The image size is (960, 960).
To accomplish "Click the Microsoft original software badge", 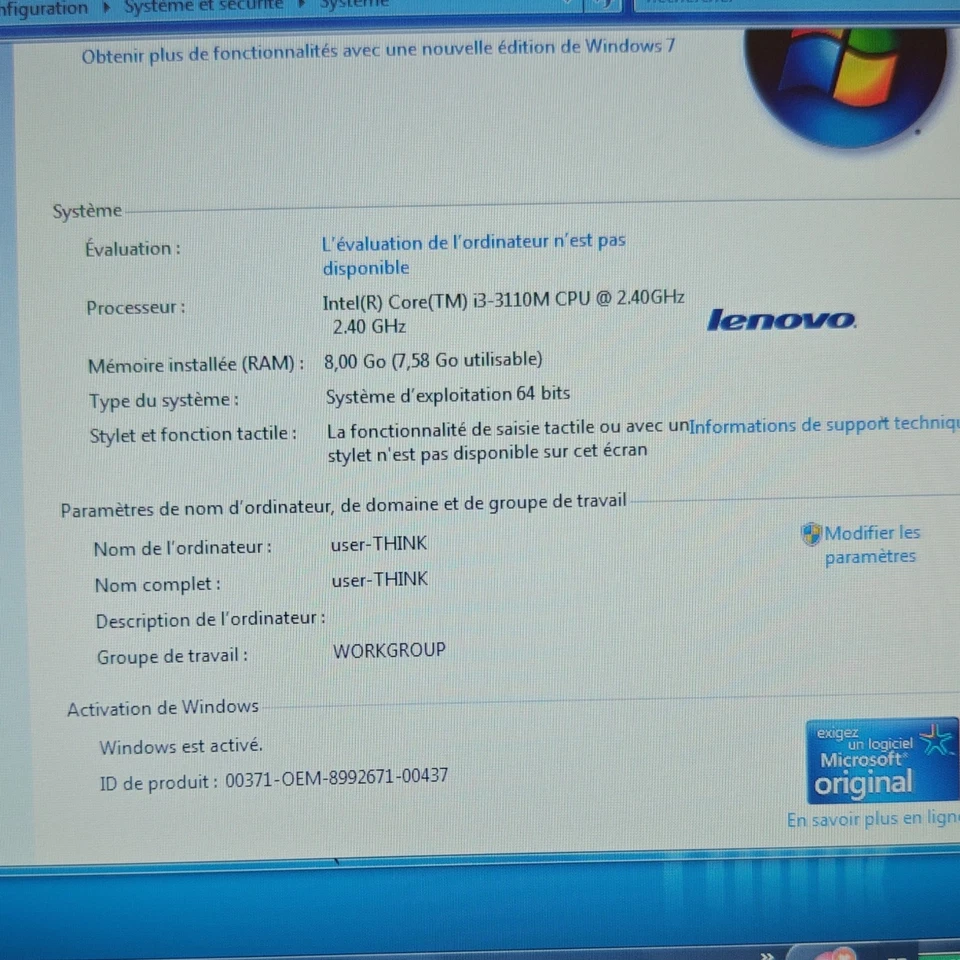I will pyautogui.click(x=882, y=762).
